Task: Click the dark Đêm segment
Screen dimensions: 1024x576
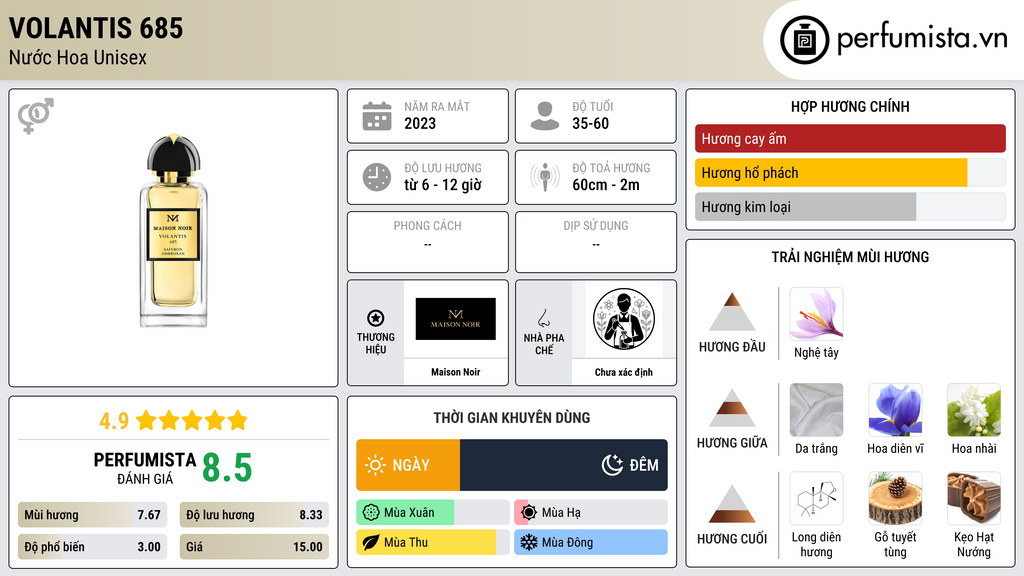Action: (564, 465)
